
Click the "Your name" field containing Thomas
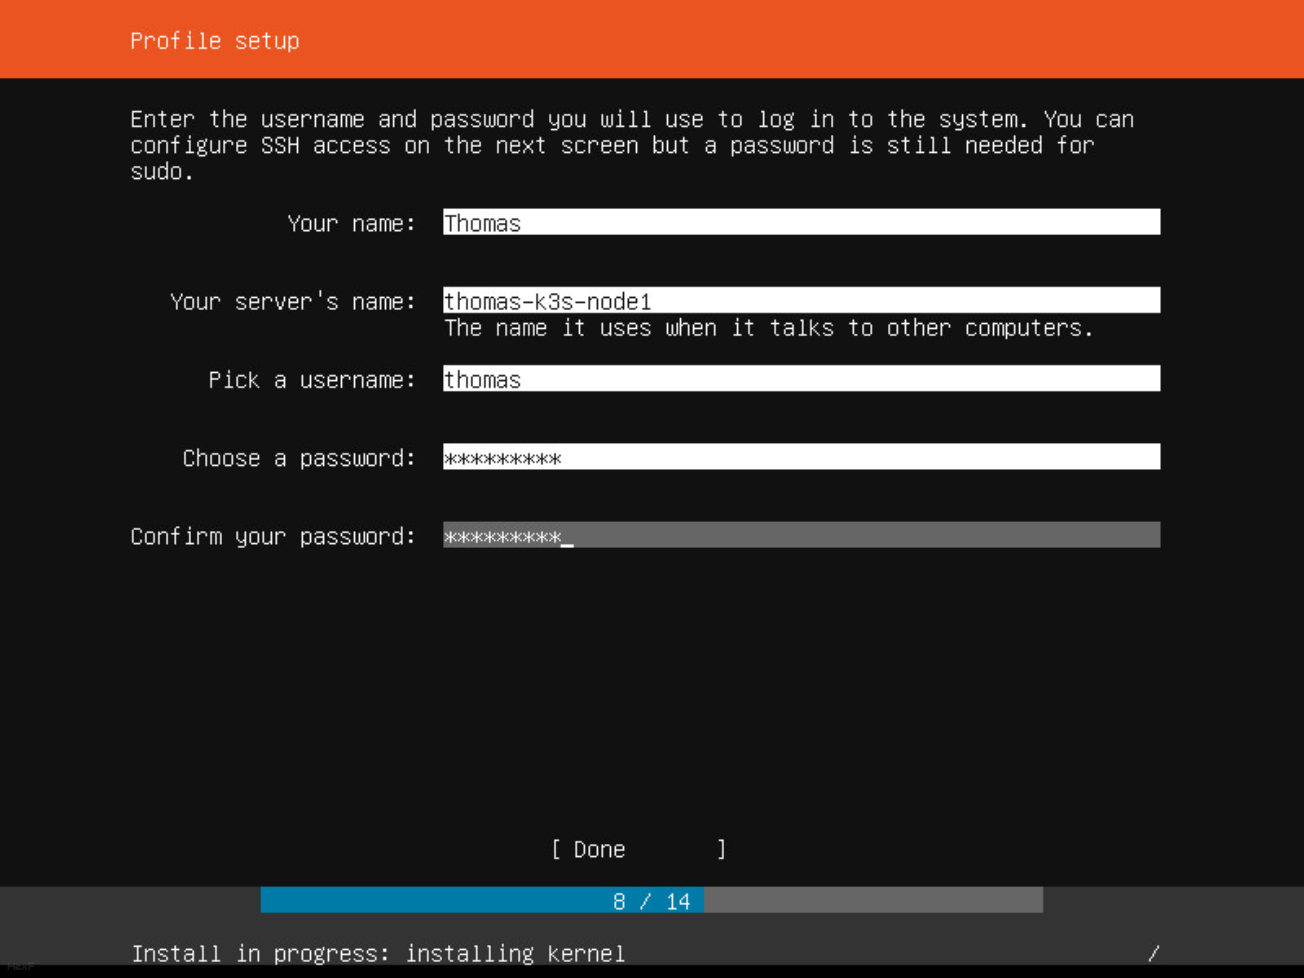click(800, 222)
